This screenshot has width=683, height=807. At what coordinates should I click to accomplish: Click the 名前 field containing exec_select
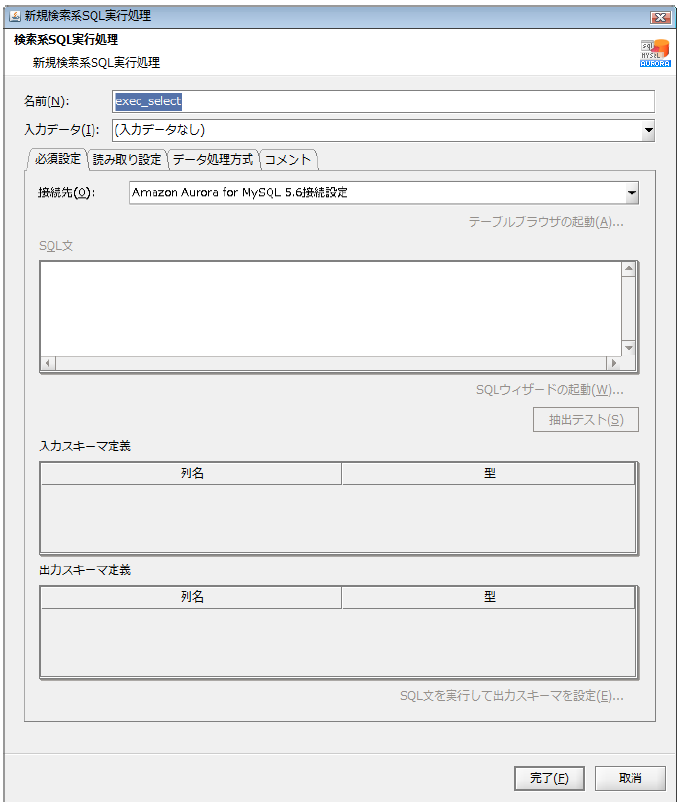point(383,101)
